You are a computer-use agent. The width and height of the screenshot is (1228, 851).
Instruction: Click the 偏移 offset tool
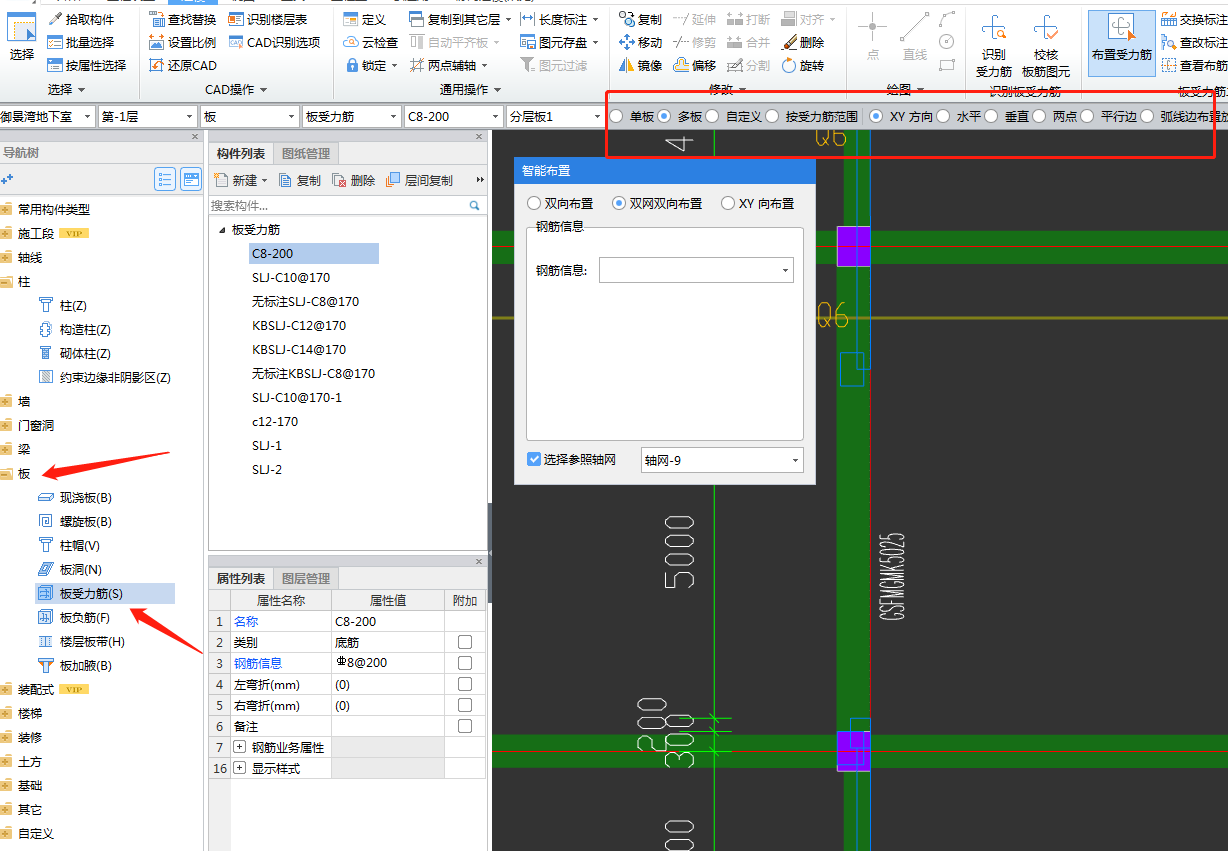[x=694, y=65]
